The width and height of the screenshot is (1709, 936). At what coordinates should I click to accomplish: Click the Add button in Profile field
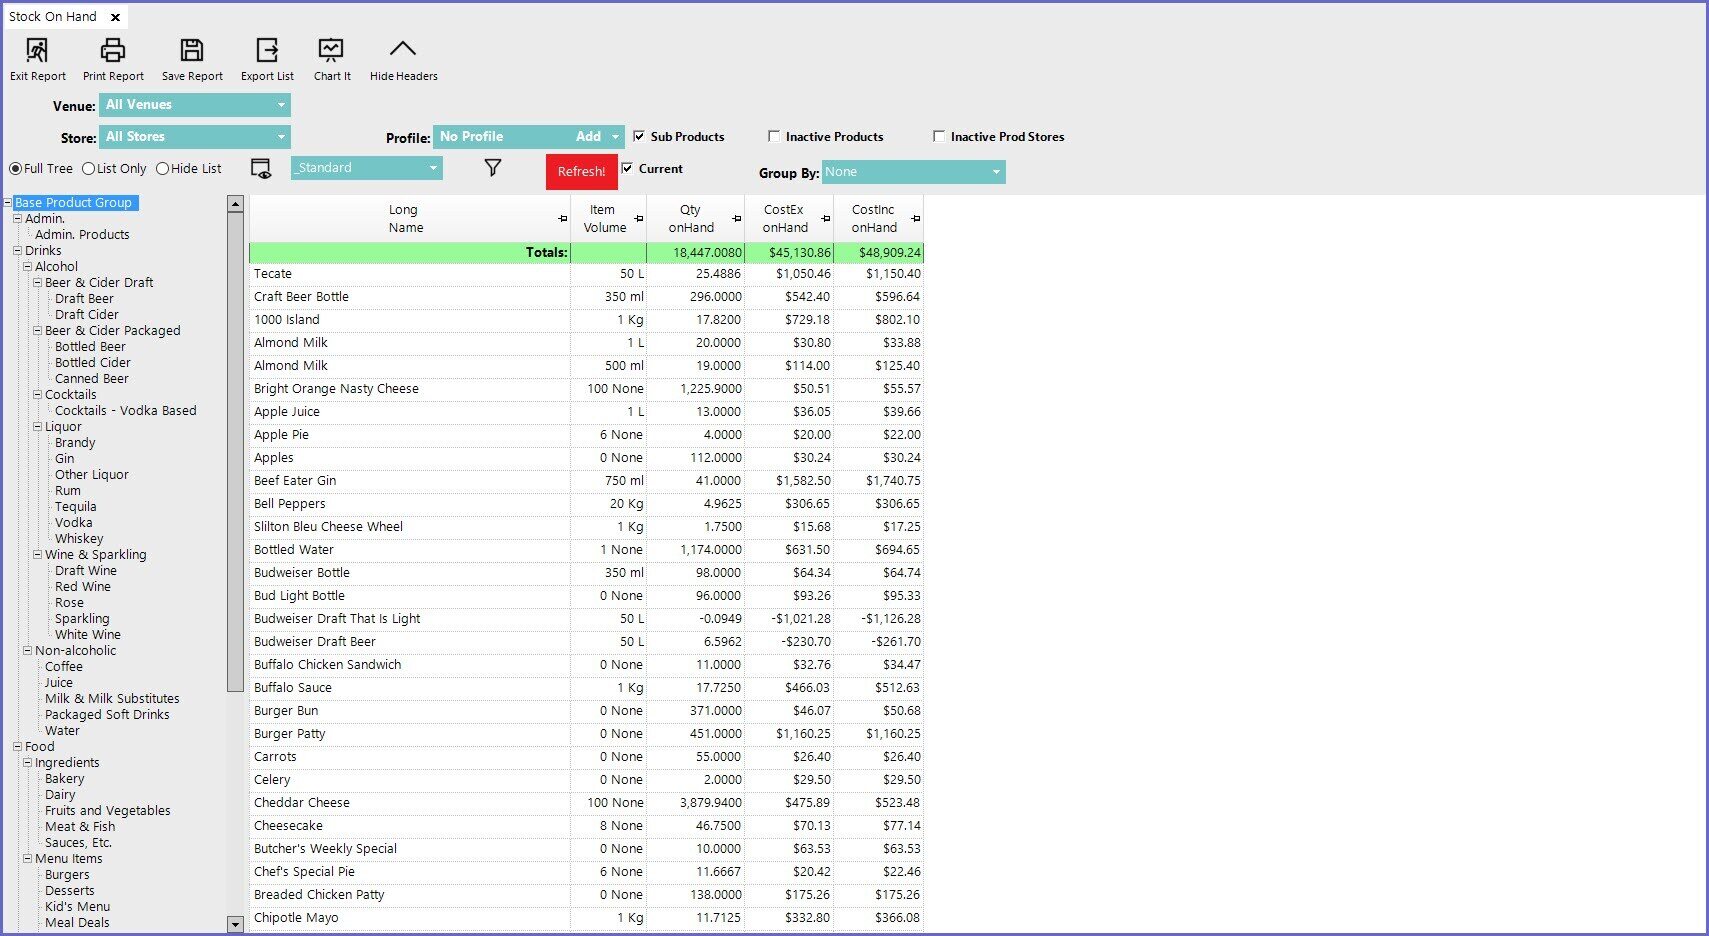588,137
